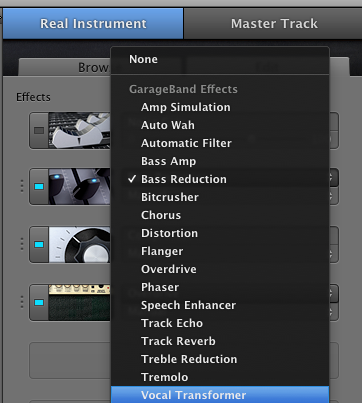Click drag handle beside amp effect
The height and width of the screenshot is (403, 362).
pos(22,302)
